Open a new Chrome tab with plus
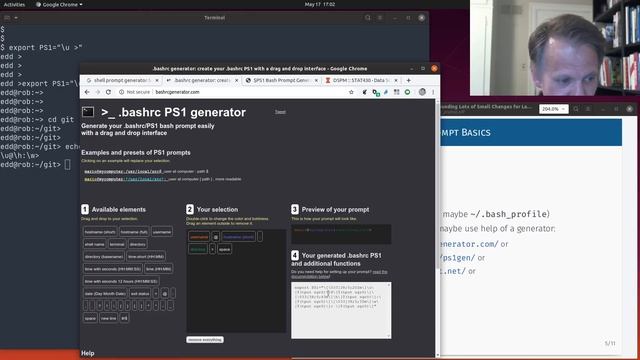The width and height of the screenshot is (640, 360). (409, 80)
